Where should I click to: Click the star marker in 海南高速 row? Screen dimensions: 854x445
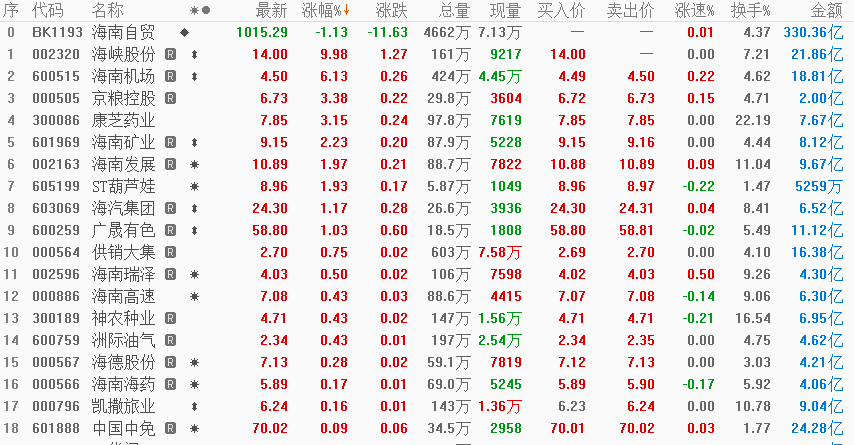(x=194, y=296)
